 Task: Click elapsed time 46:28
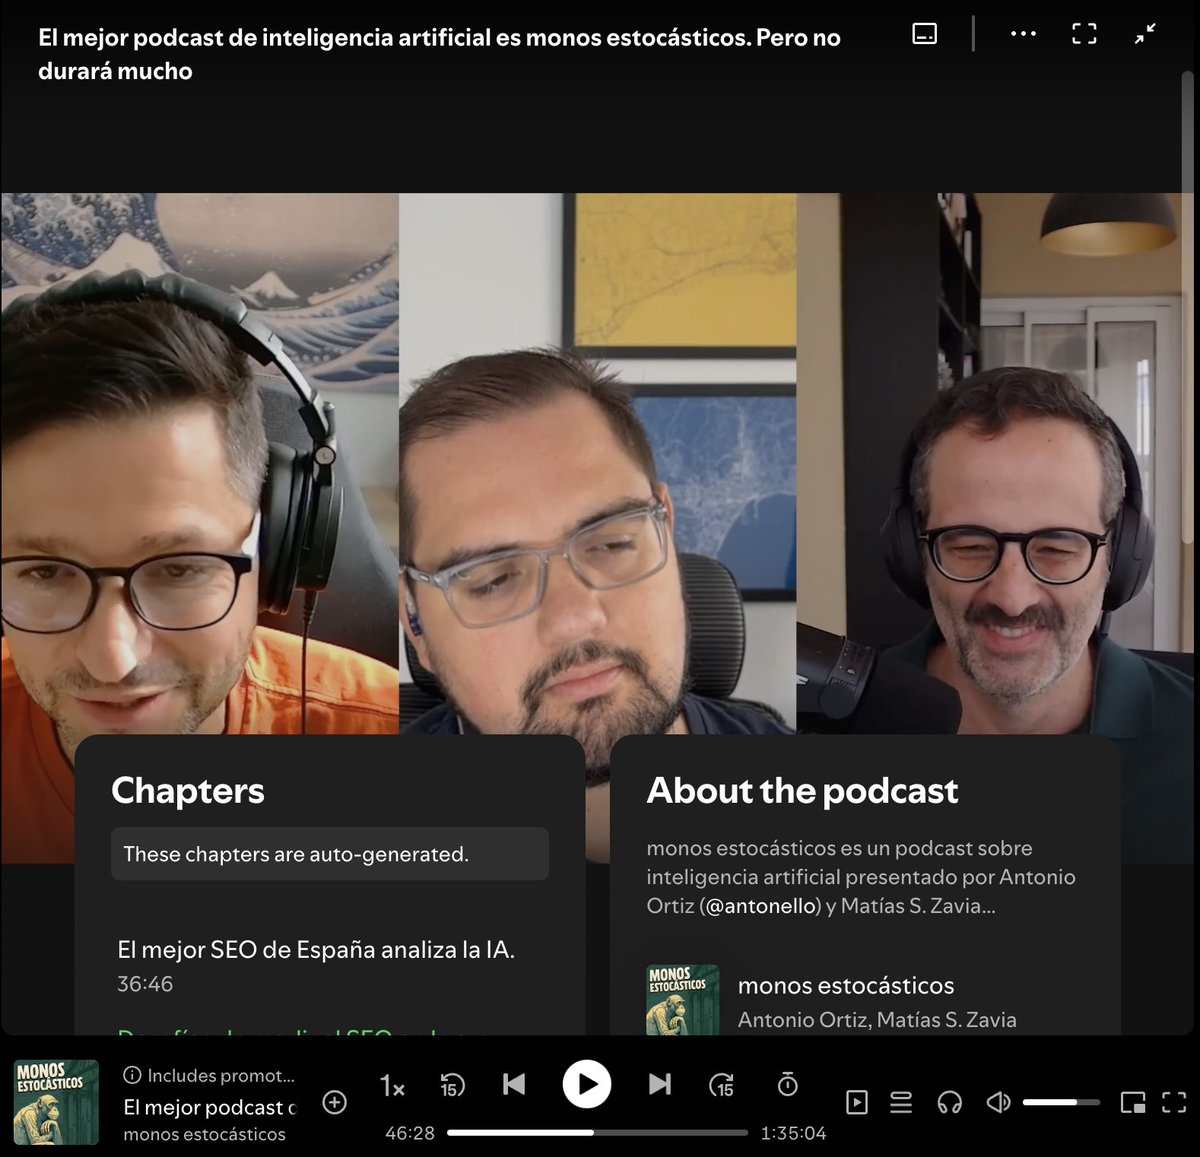coord(410,1133)
